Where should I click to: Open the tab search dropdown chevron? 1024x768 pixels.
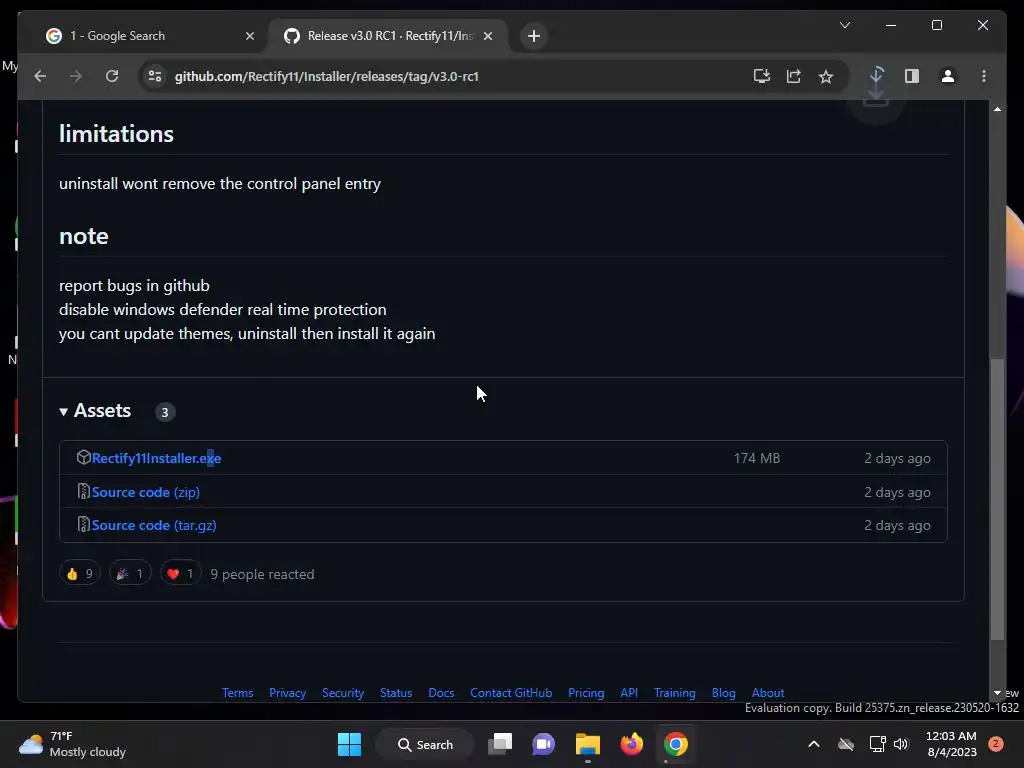(x=844, y=25)
